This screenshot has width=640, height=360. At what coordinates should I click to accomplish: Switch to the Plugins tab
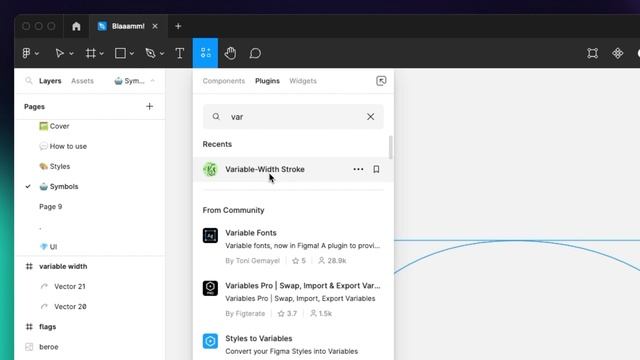pos(267,81)
